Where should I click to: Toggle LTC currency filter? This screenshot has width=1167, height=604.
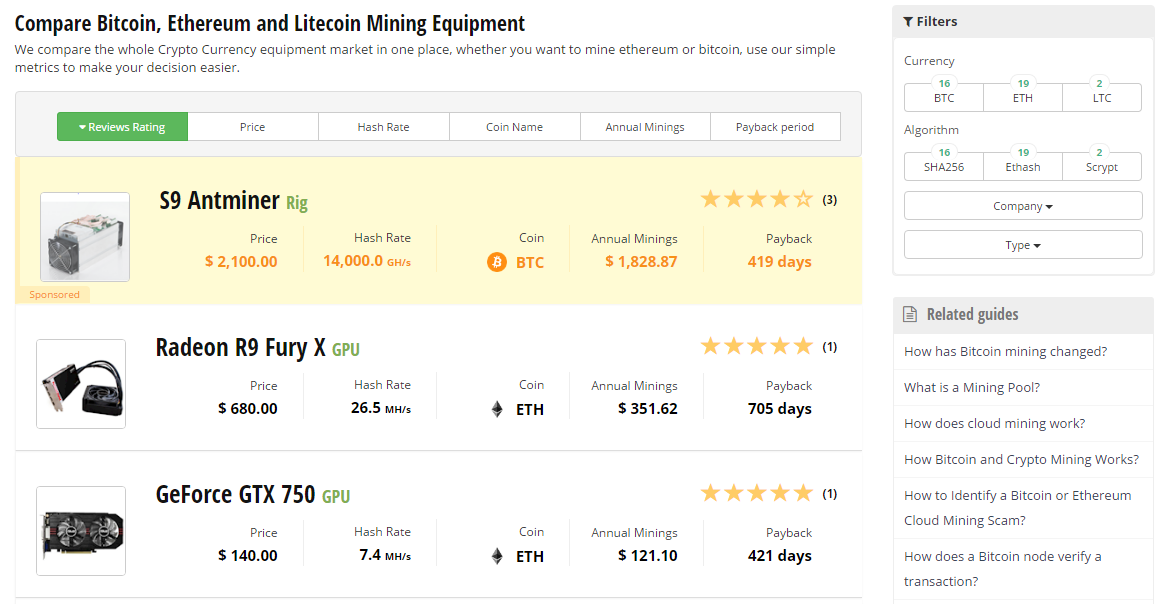click(1102, 97)
